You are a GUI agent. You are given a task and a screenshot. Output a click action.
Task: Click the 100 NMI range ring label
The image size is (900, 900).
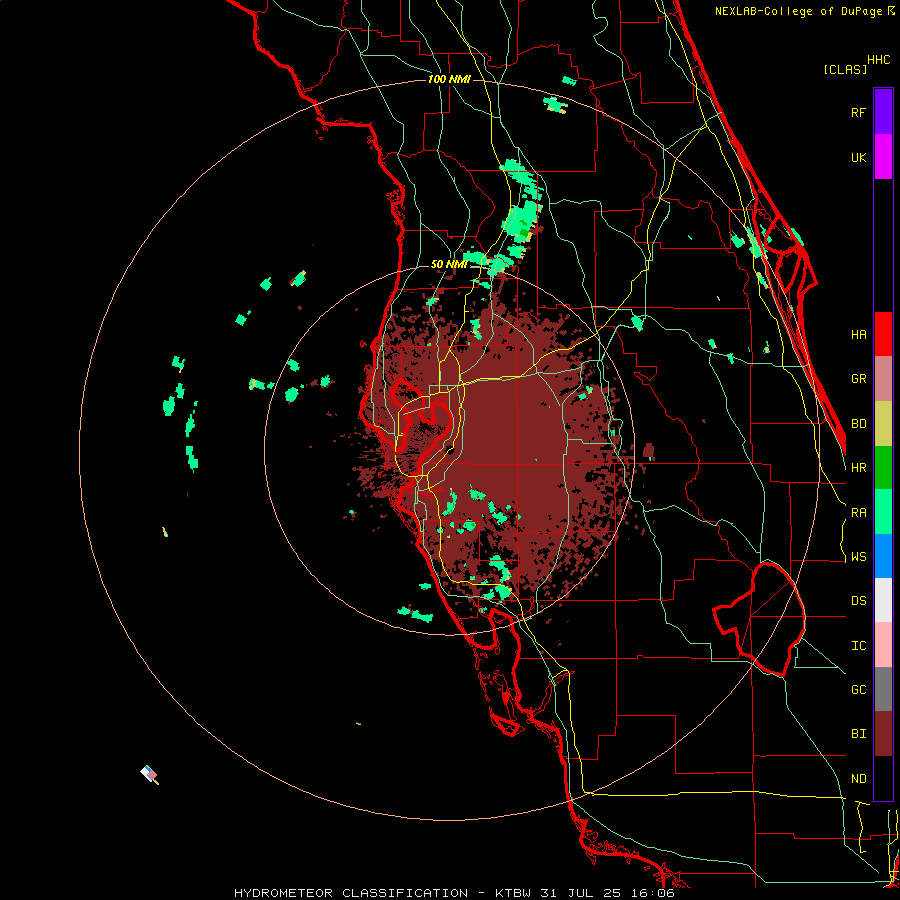449,79
